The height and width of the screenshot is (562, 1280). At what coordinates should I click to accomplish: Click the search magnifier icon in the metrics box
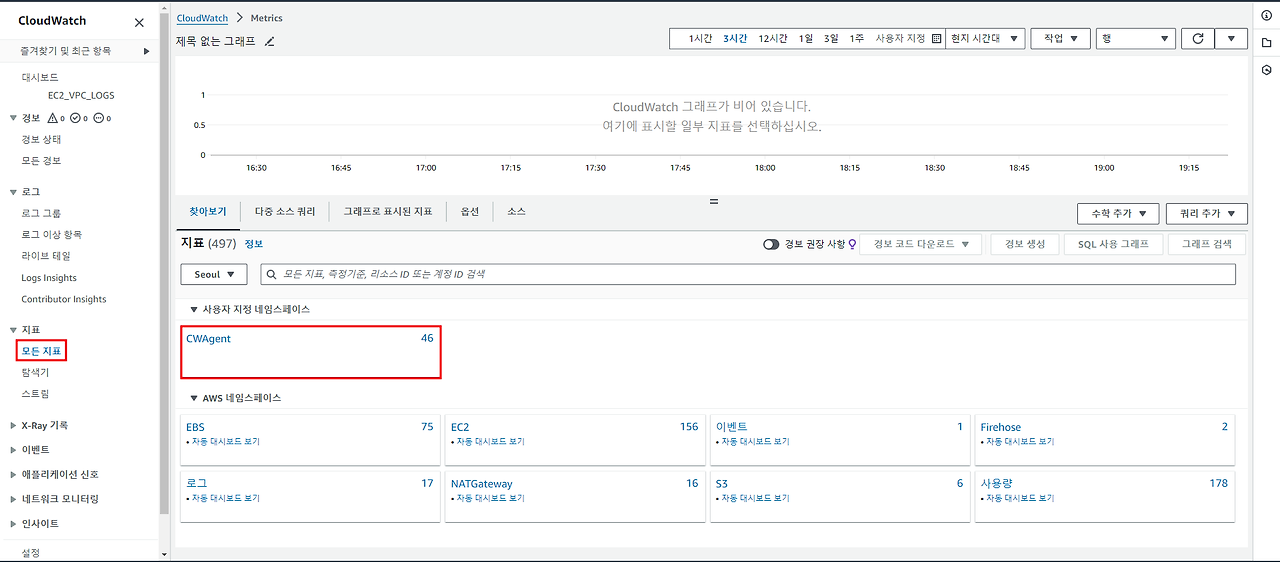click(x=270, y=274)
